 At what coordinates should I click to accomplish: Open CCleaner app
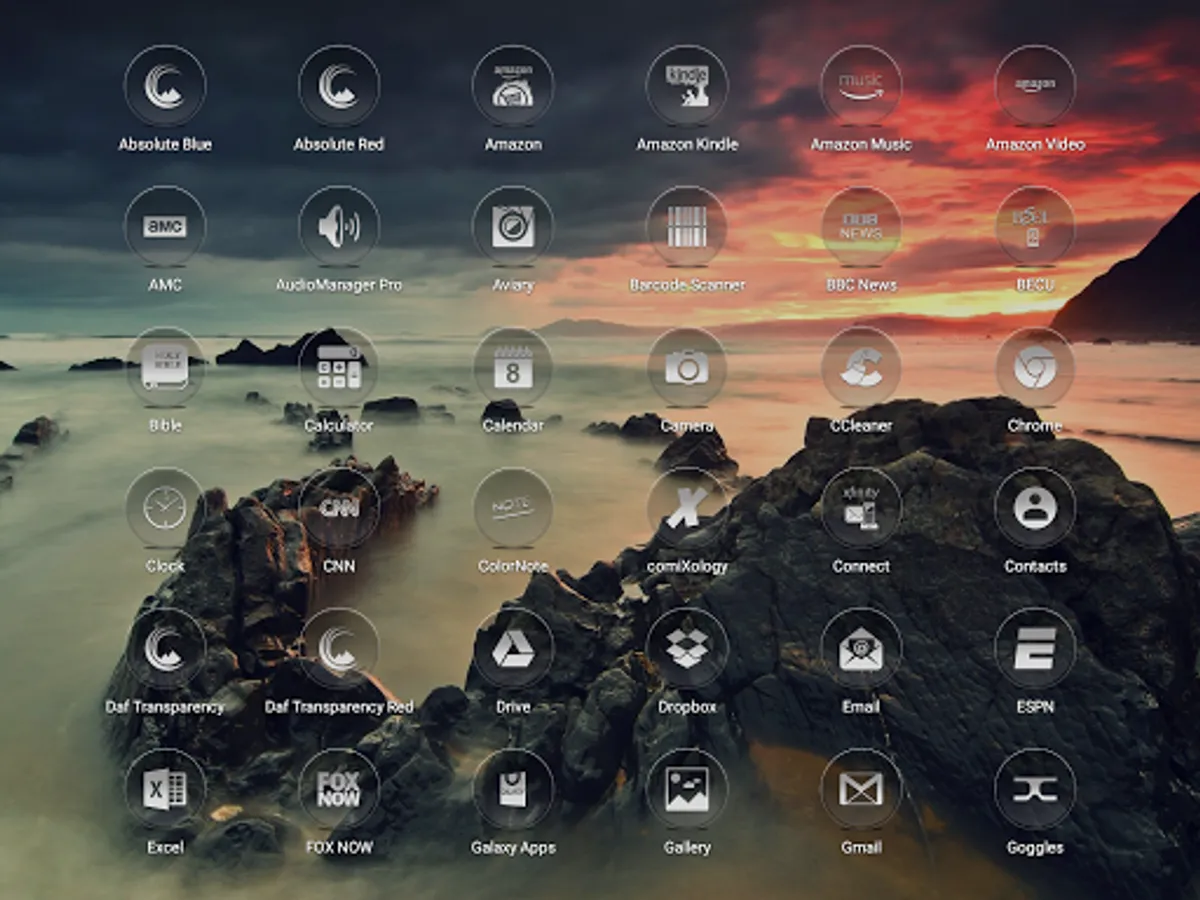coord(861,368)
